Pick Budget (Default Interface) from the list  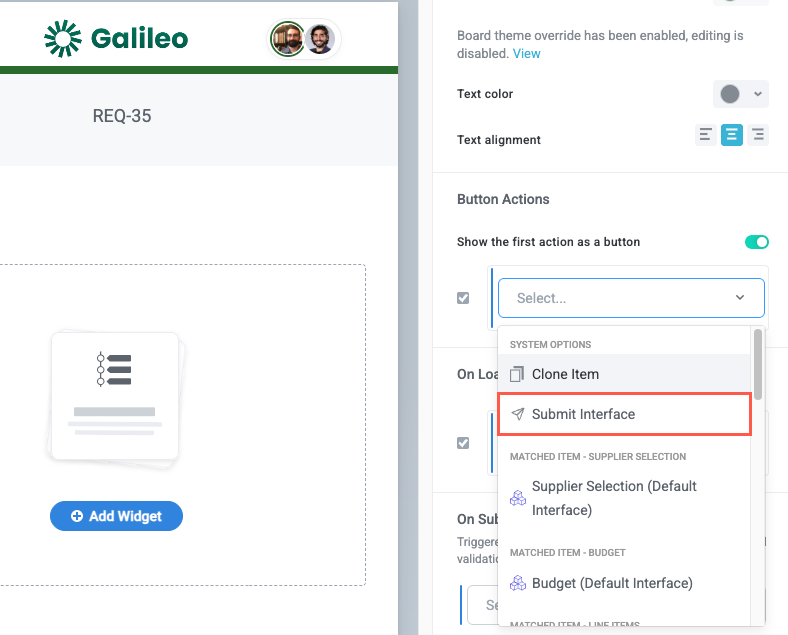click(611, 583)
